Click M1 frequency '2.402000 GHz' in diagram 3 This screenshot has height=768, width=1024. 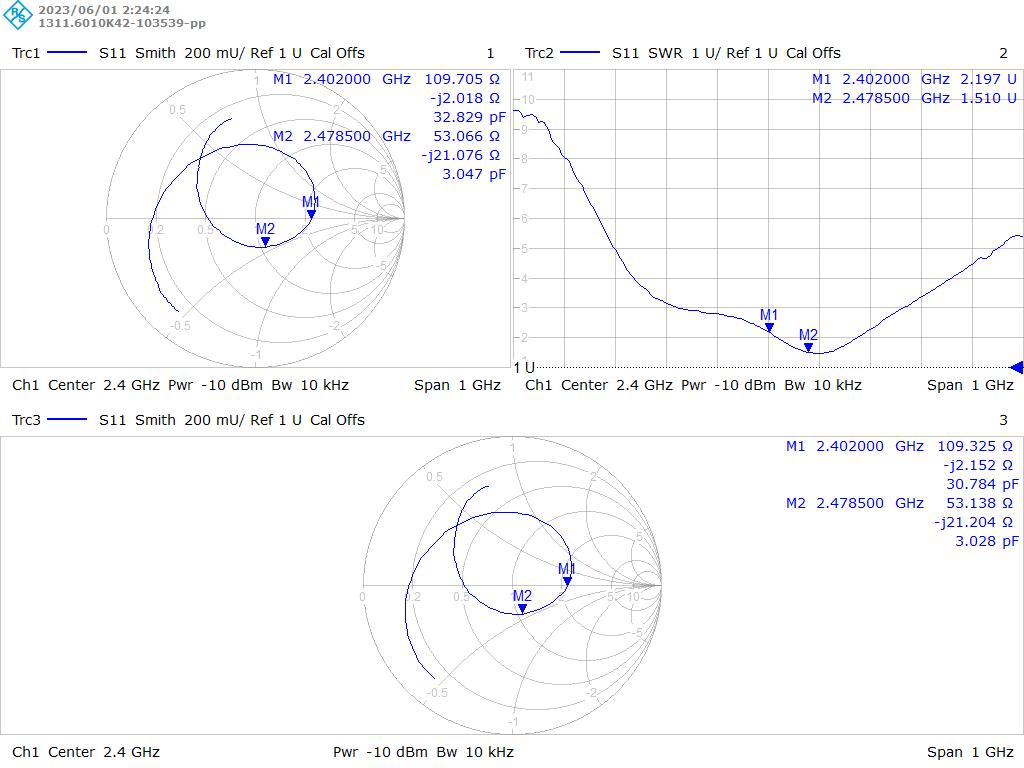870,446
